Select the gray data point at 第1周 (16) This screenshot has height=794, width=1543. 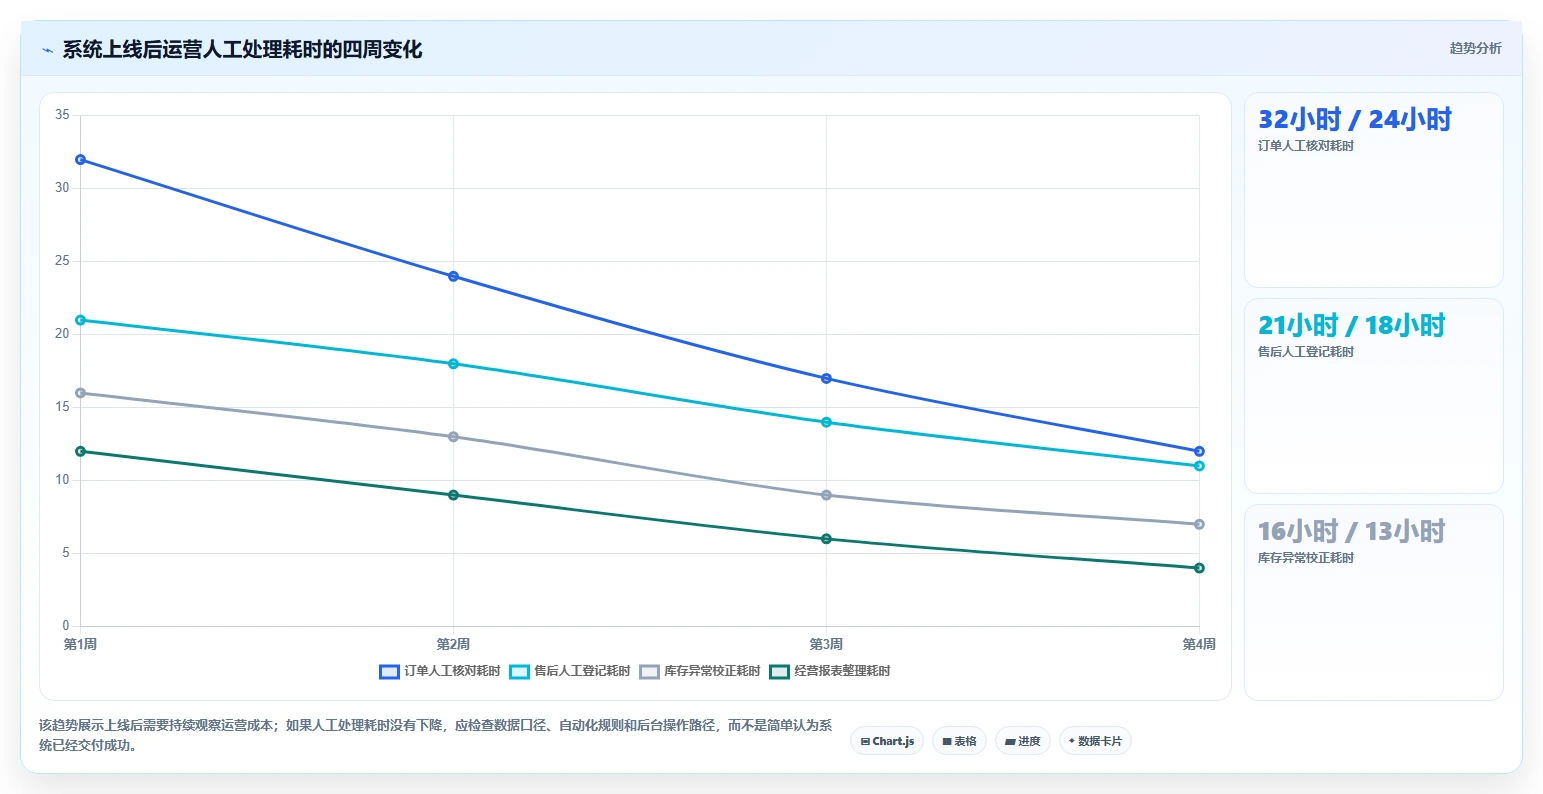pyautogui.click(x=81, y=393)
